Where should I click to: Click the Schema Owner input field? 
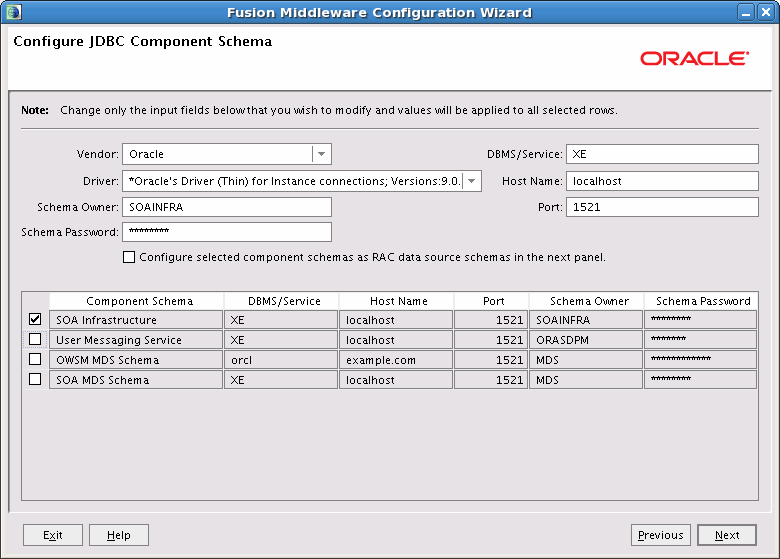click(227, 207)
